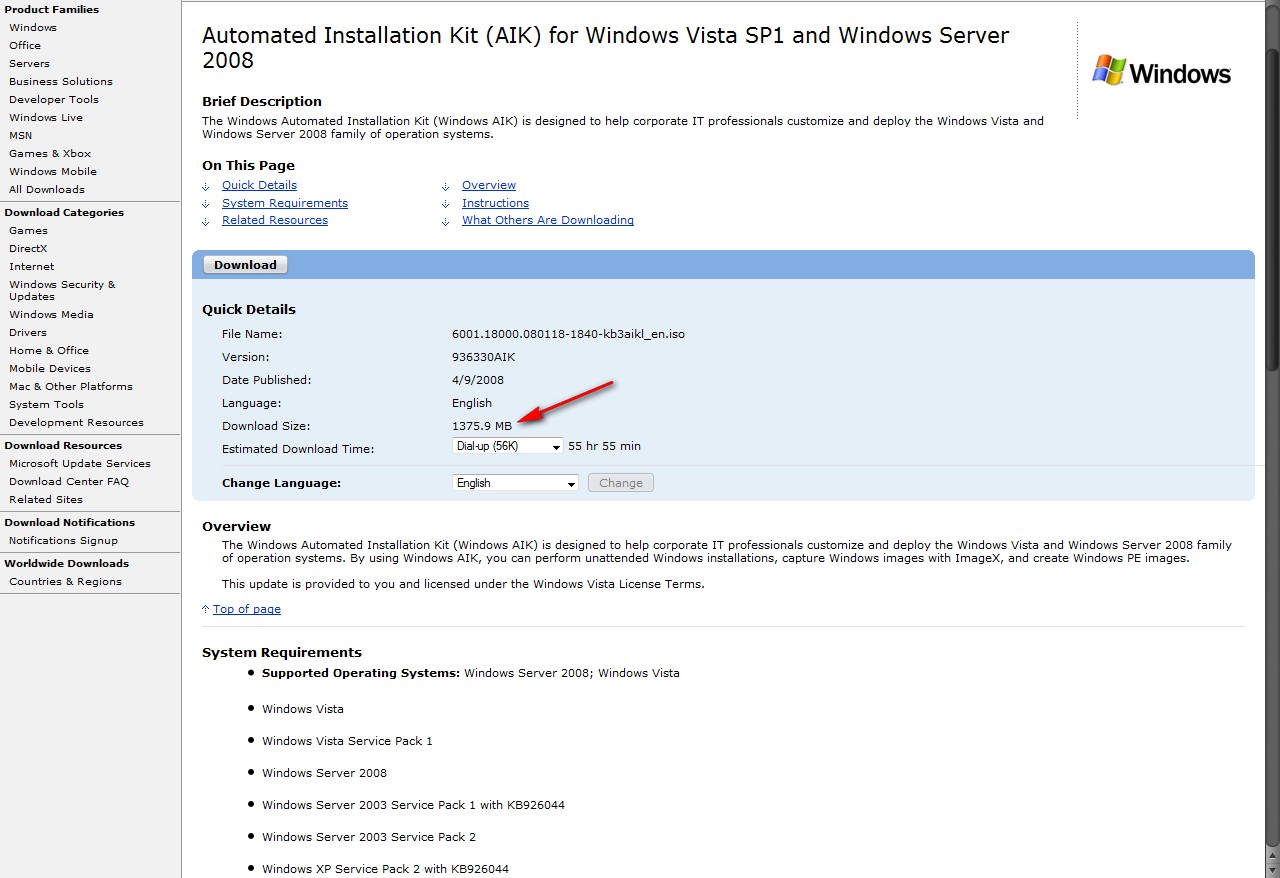Open Development Resources category
Viewport: 1280px width, 878px height.
point(76,423)
